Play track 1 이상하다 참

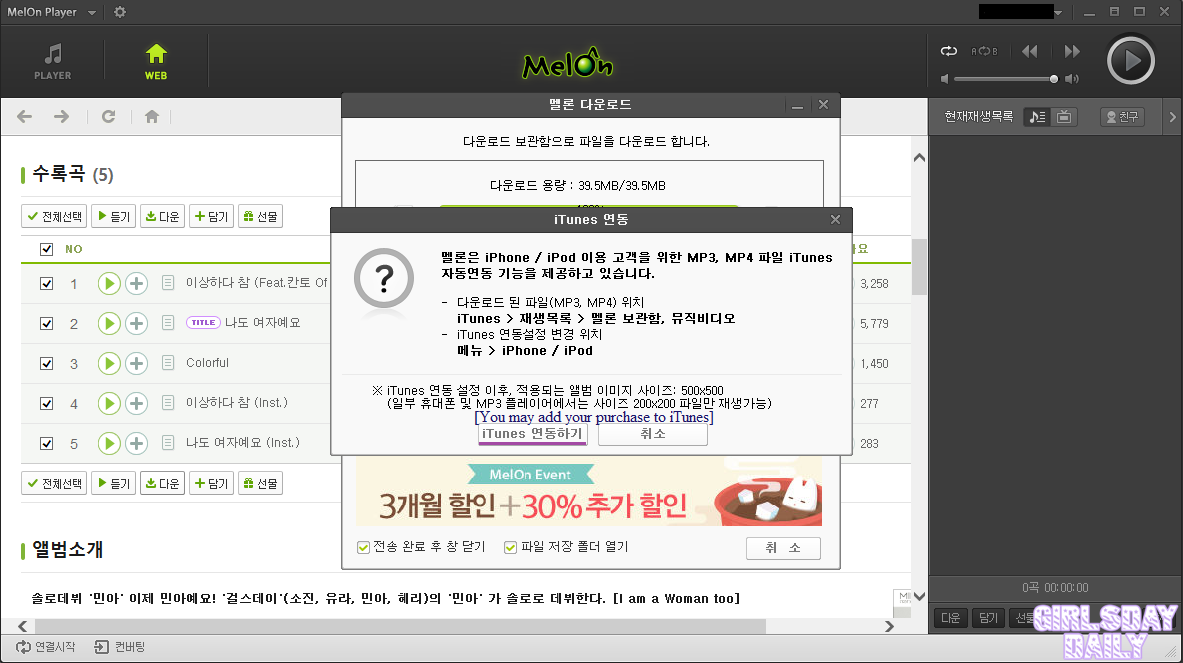click(x=109, y=284)
